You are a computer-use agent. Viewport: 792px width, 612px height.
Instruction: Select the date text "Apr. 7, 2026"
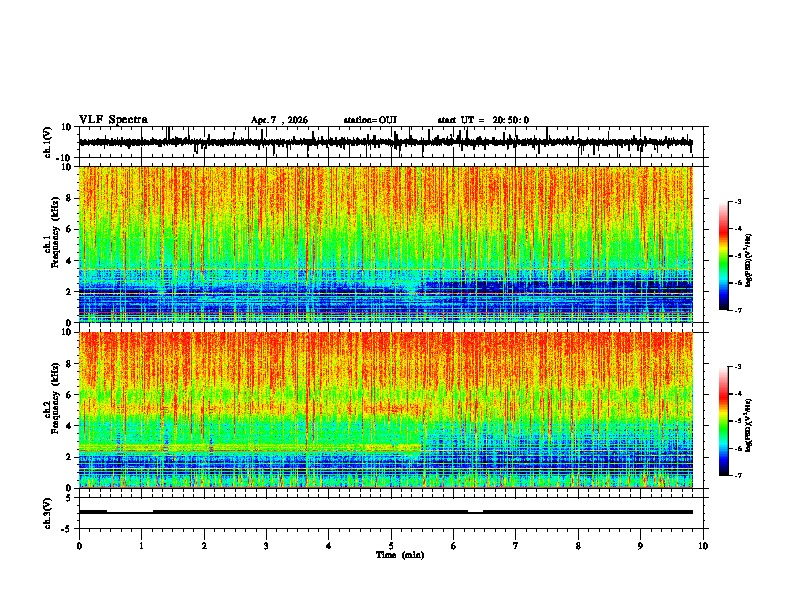(279, 120)
